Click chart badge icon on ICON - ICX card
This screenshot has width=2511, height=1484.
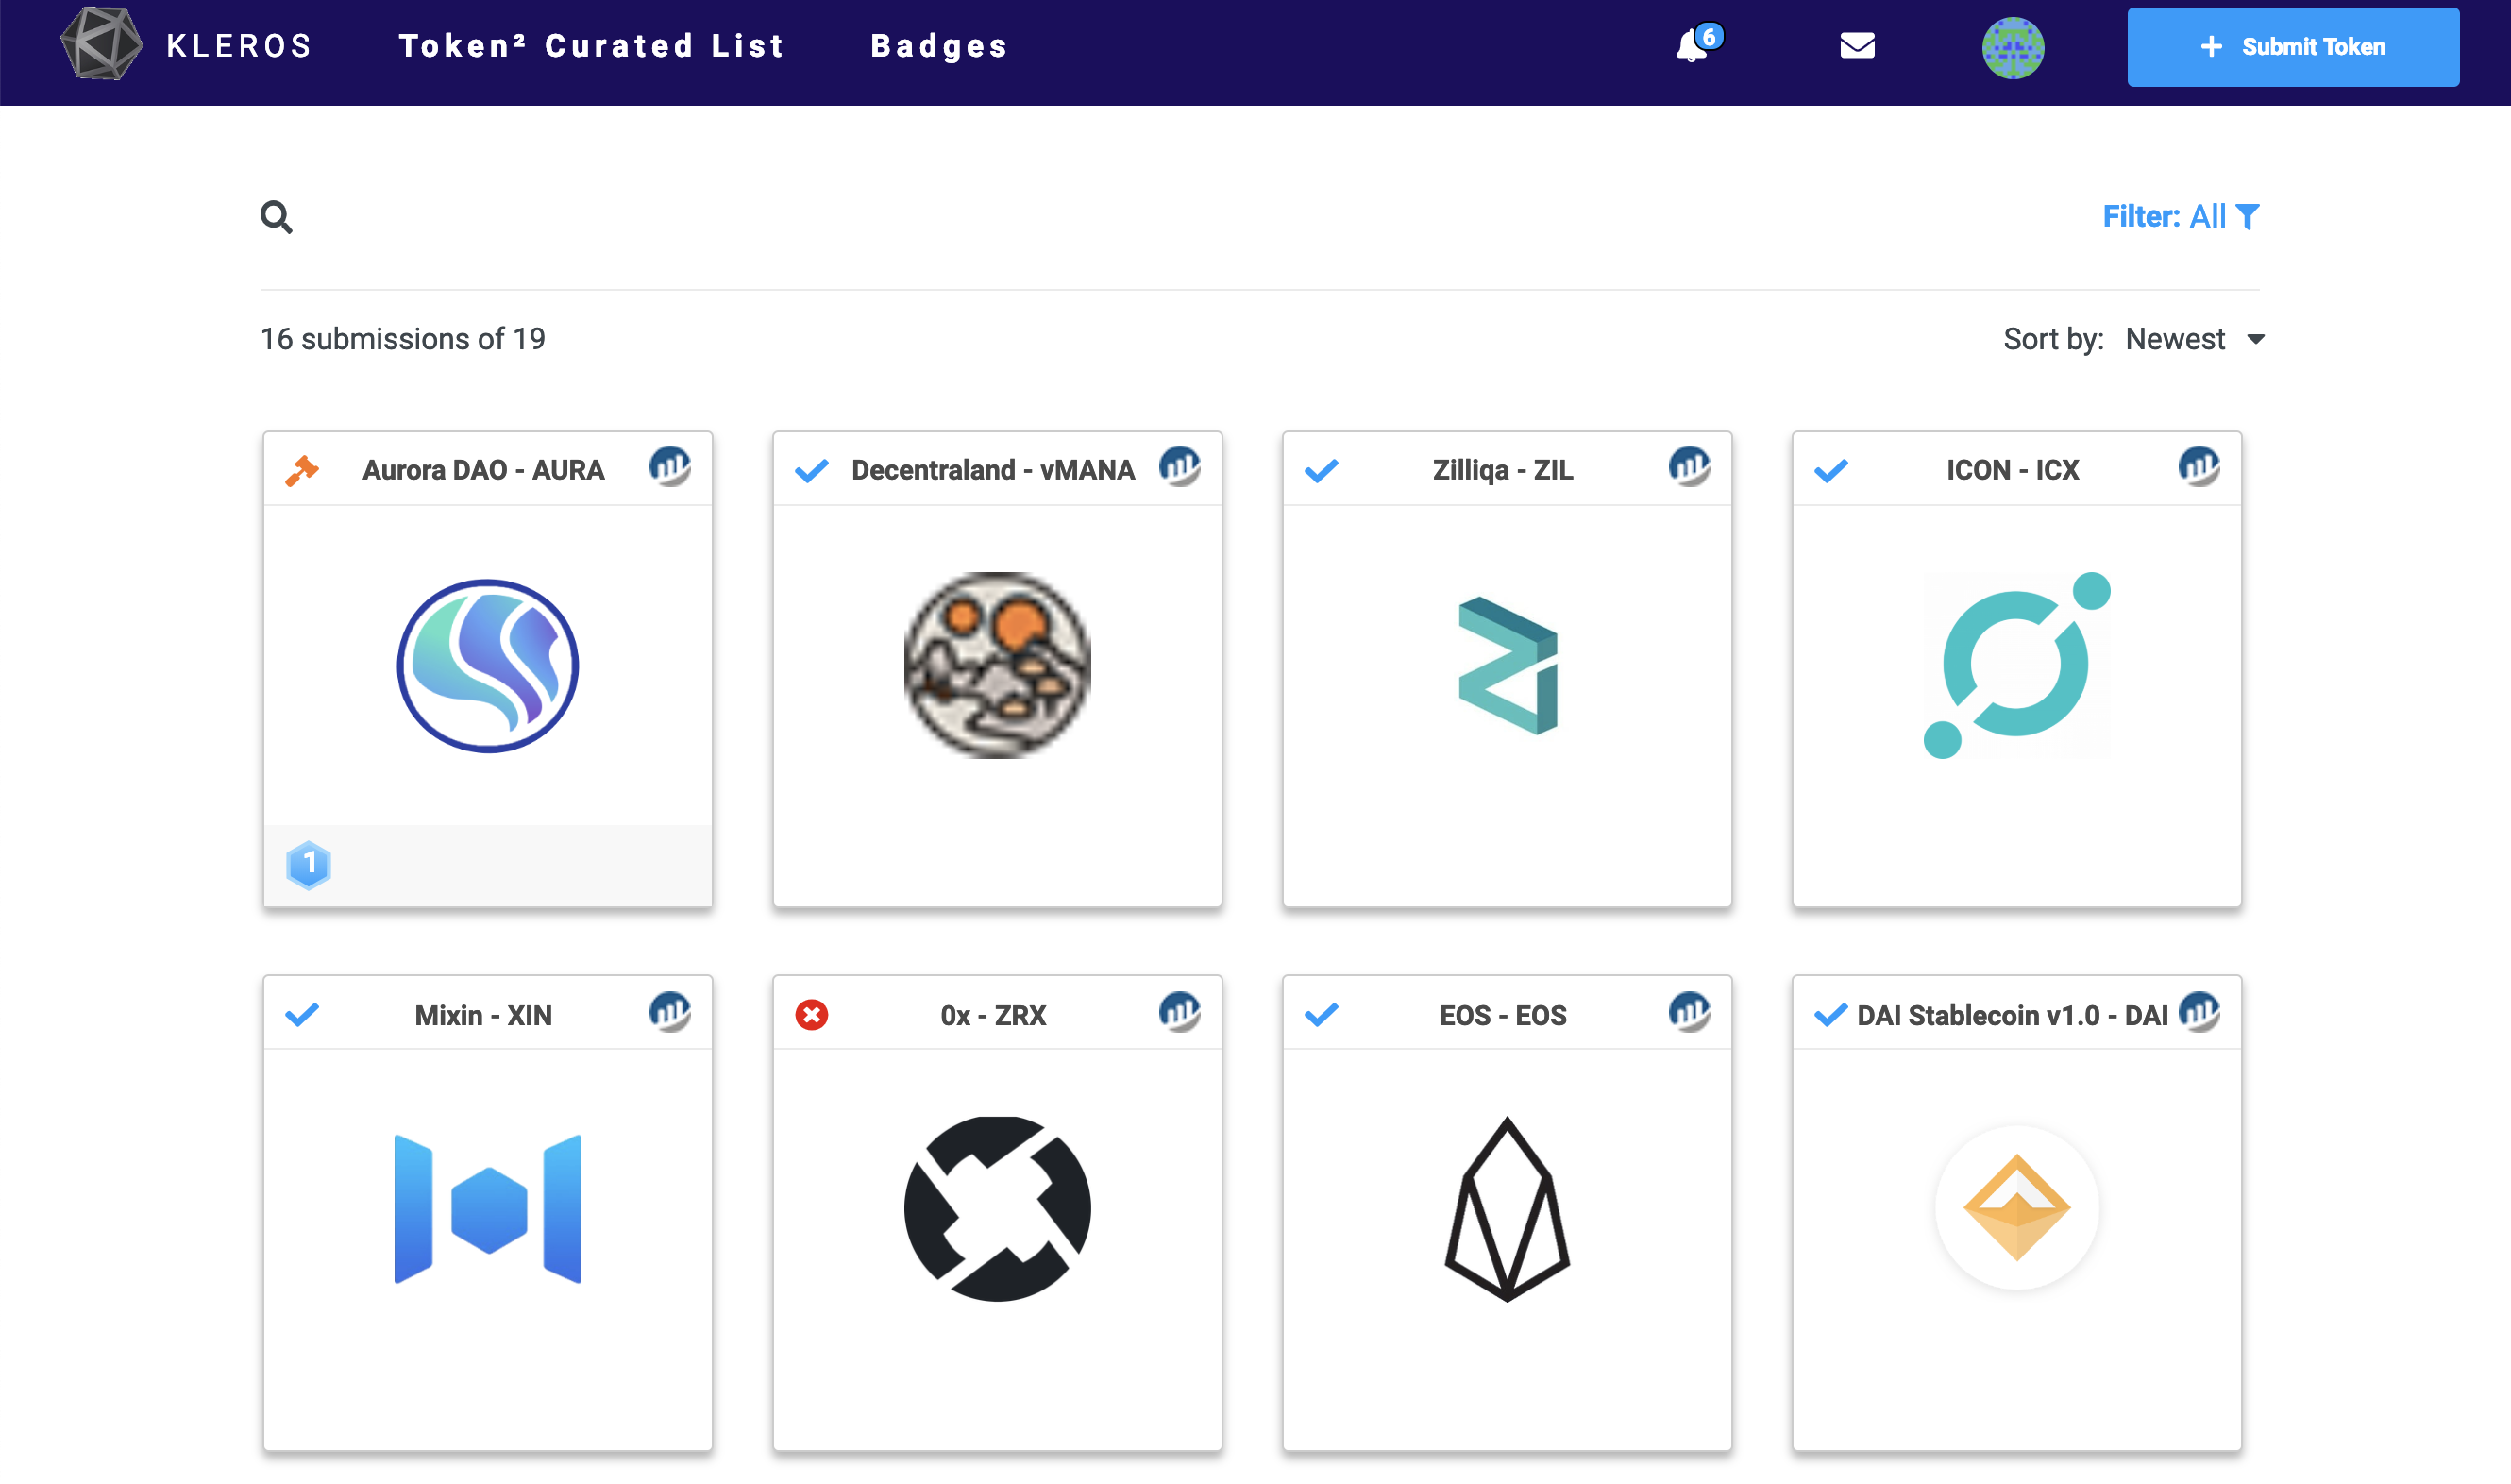pos(2198,467)
